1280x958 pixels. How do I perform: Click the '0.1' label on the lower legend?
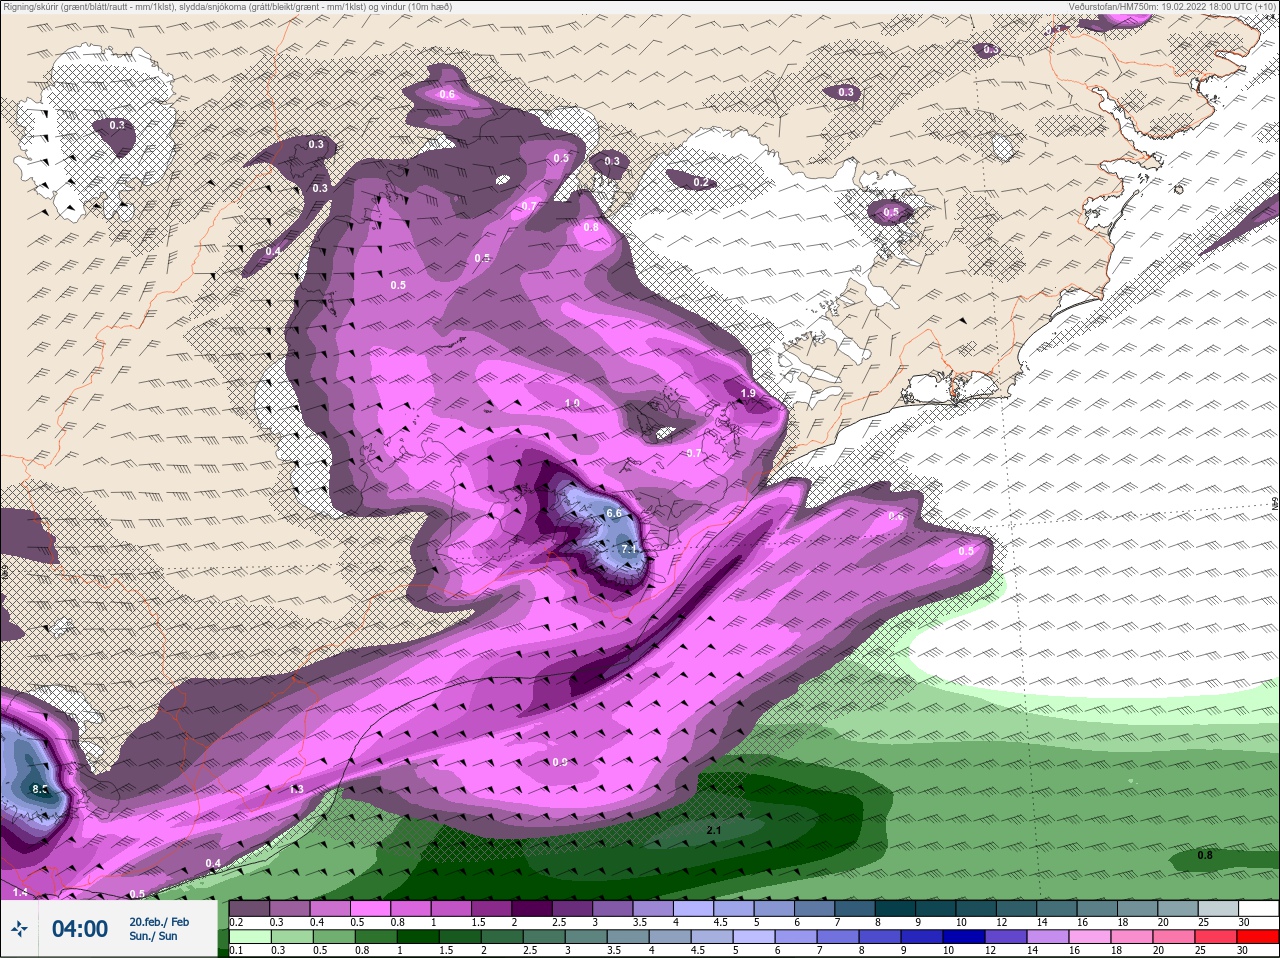236,951
